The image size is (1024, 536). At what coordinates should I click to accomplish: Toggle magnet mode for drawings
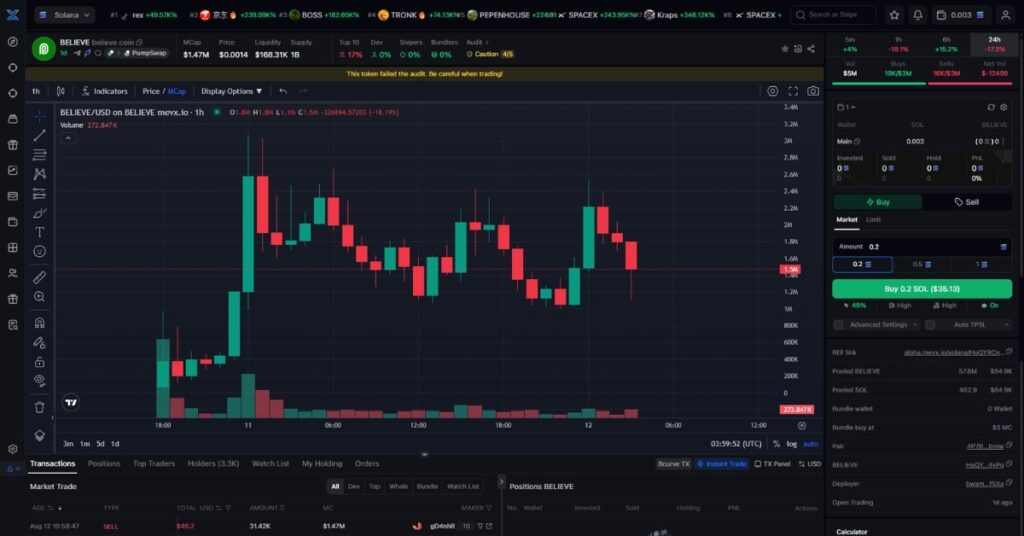tap(39, 323)
